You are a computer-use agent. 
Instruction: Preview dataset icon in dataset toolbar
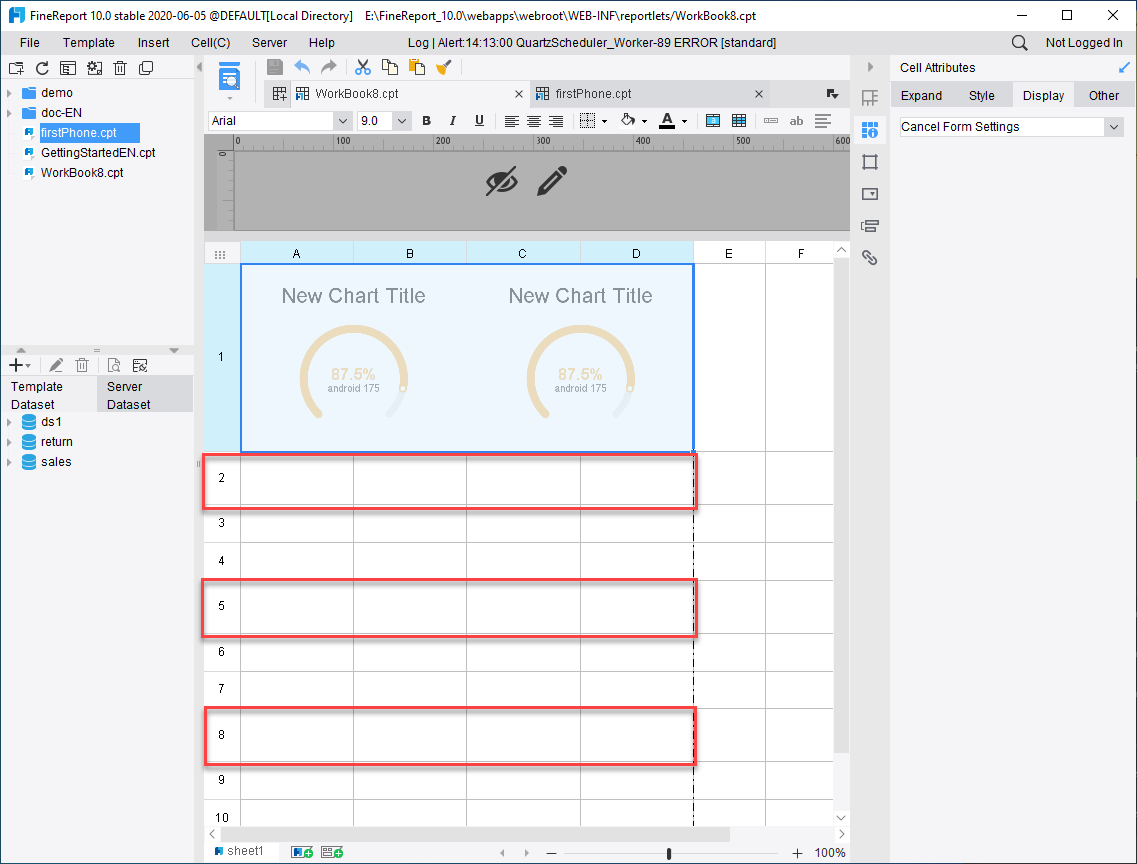tap(114, 365)
